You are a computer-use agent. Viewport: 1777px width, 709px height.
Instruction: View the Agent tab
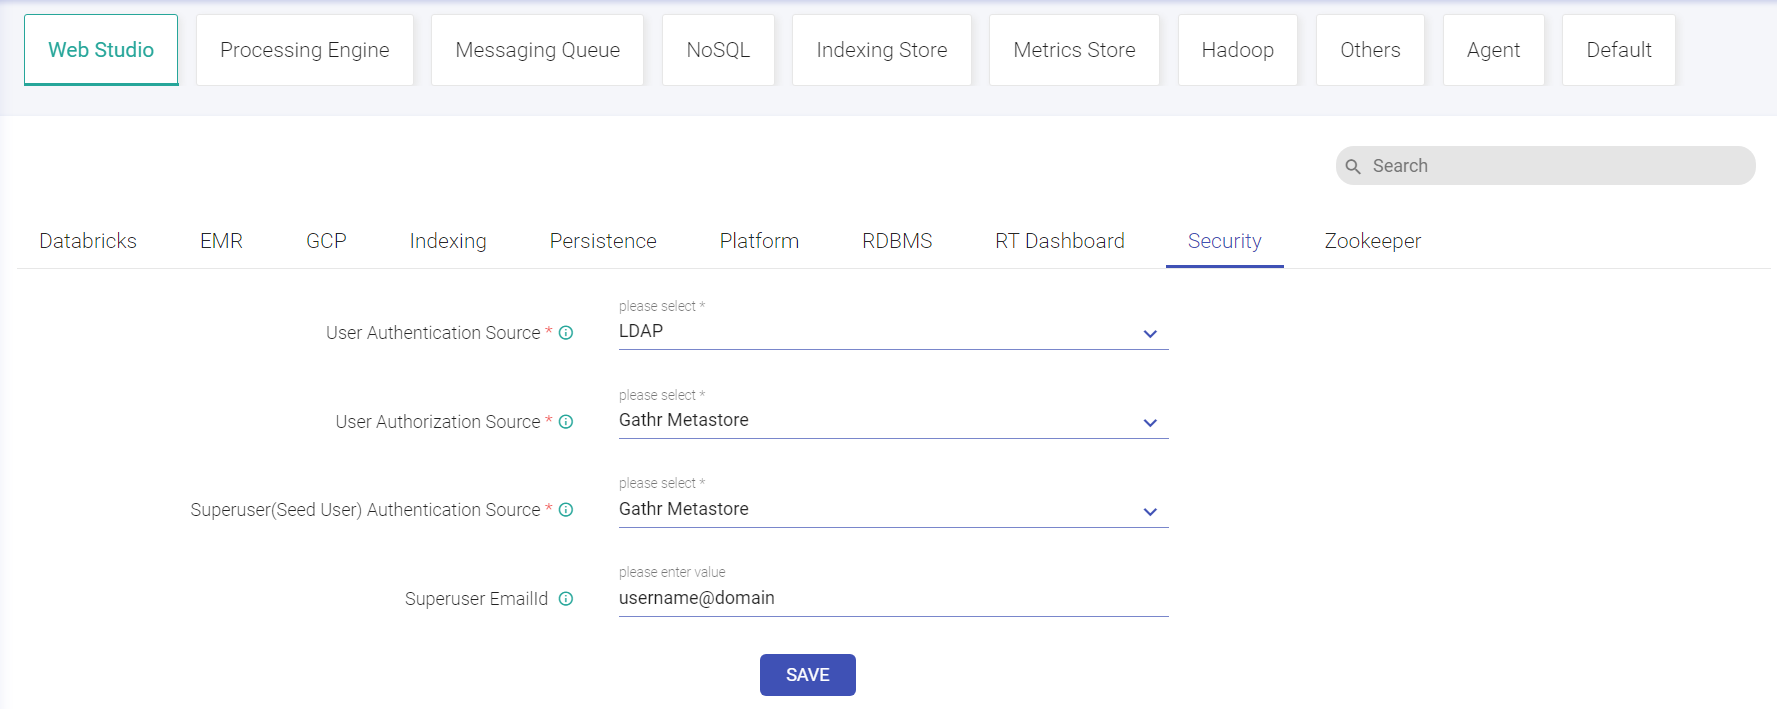(1493, 50)
